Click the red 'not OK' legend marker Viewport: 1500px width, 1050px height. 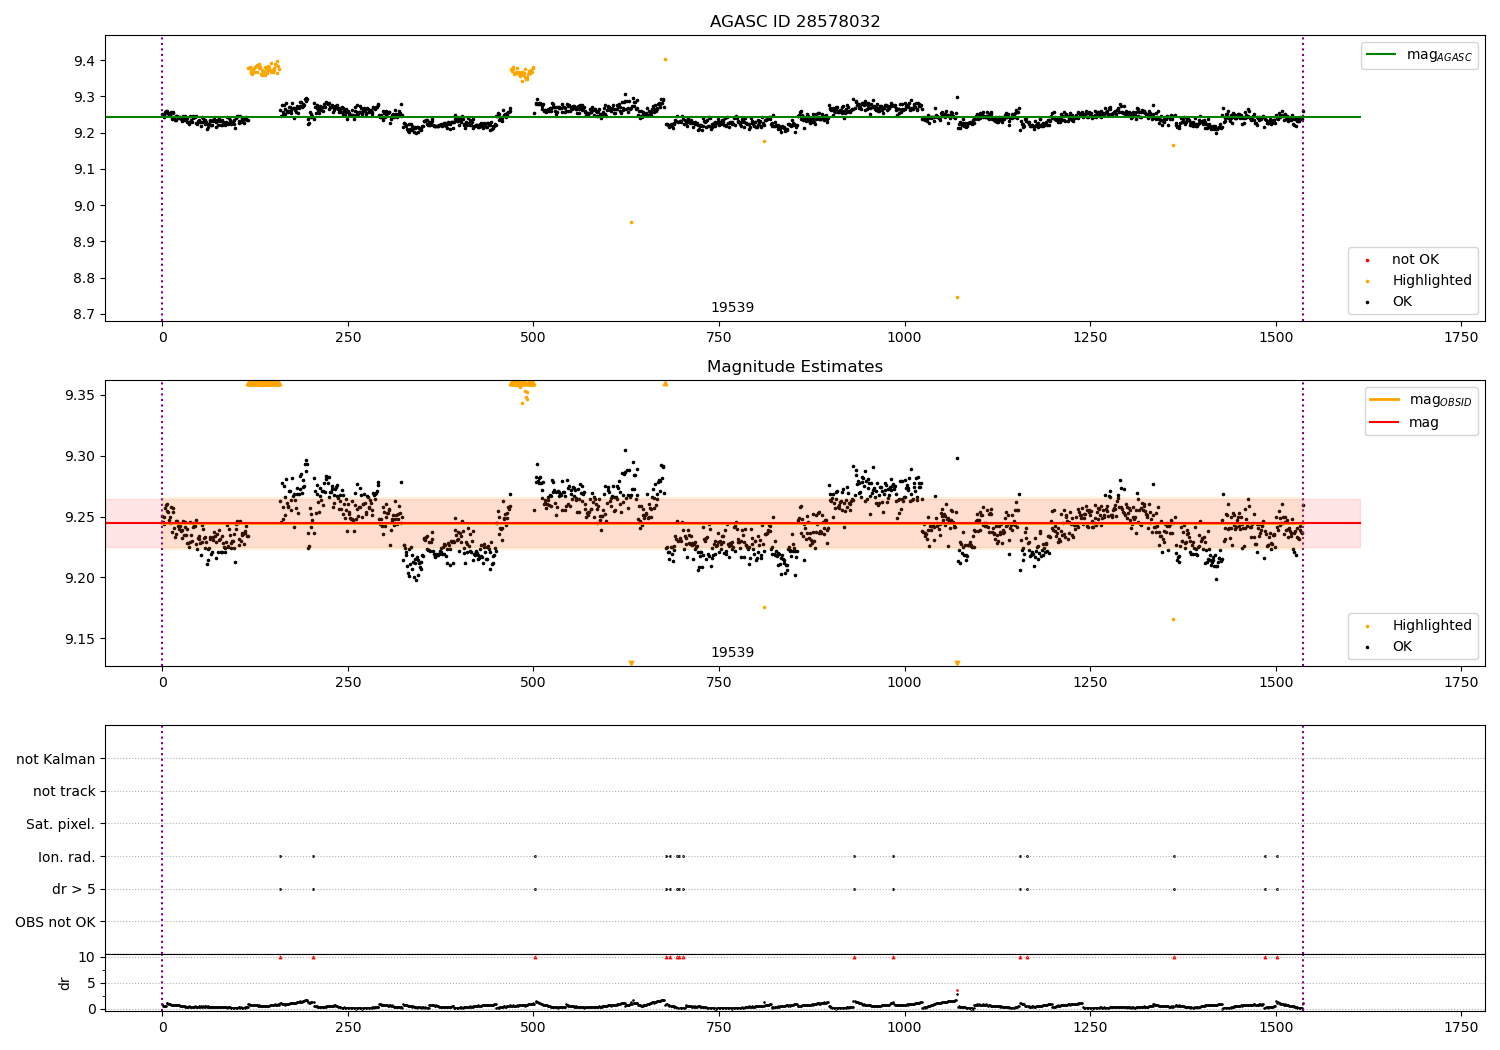coord(1367,260)
